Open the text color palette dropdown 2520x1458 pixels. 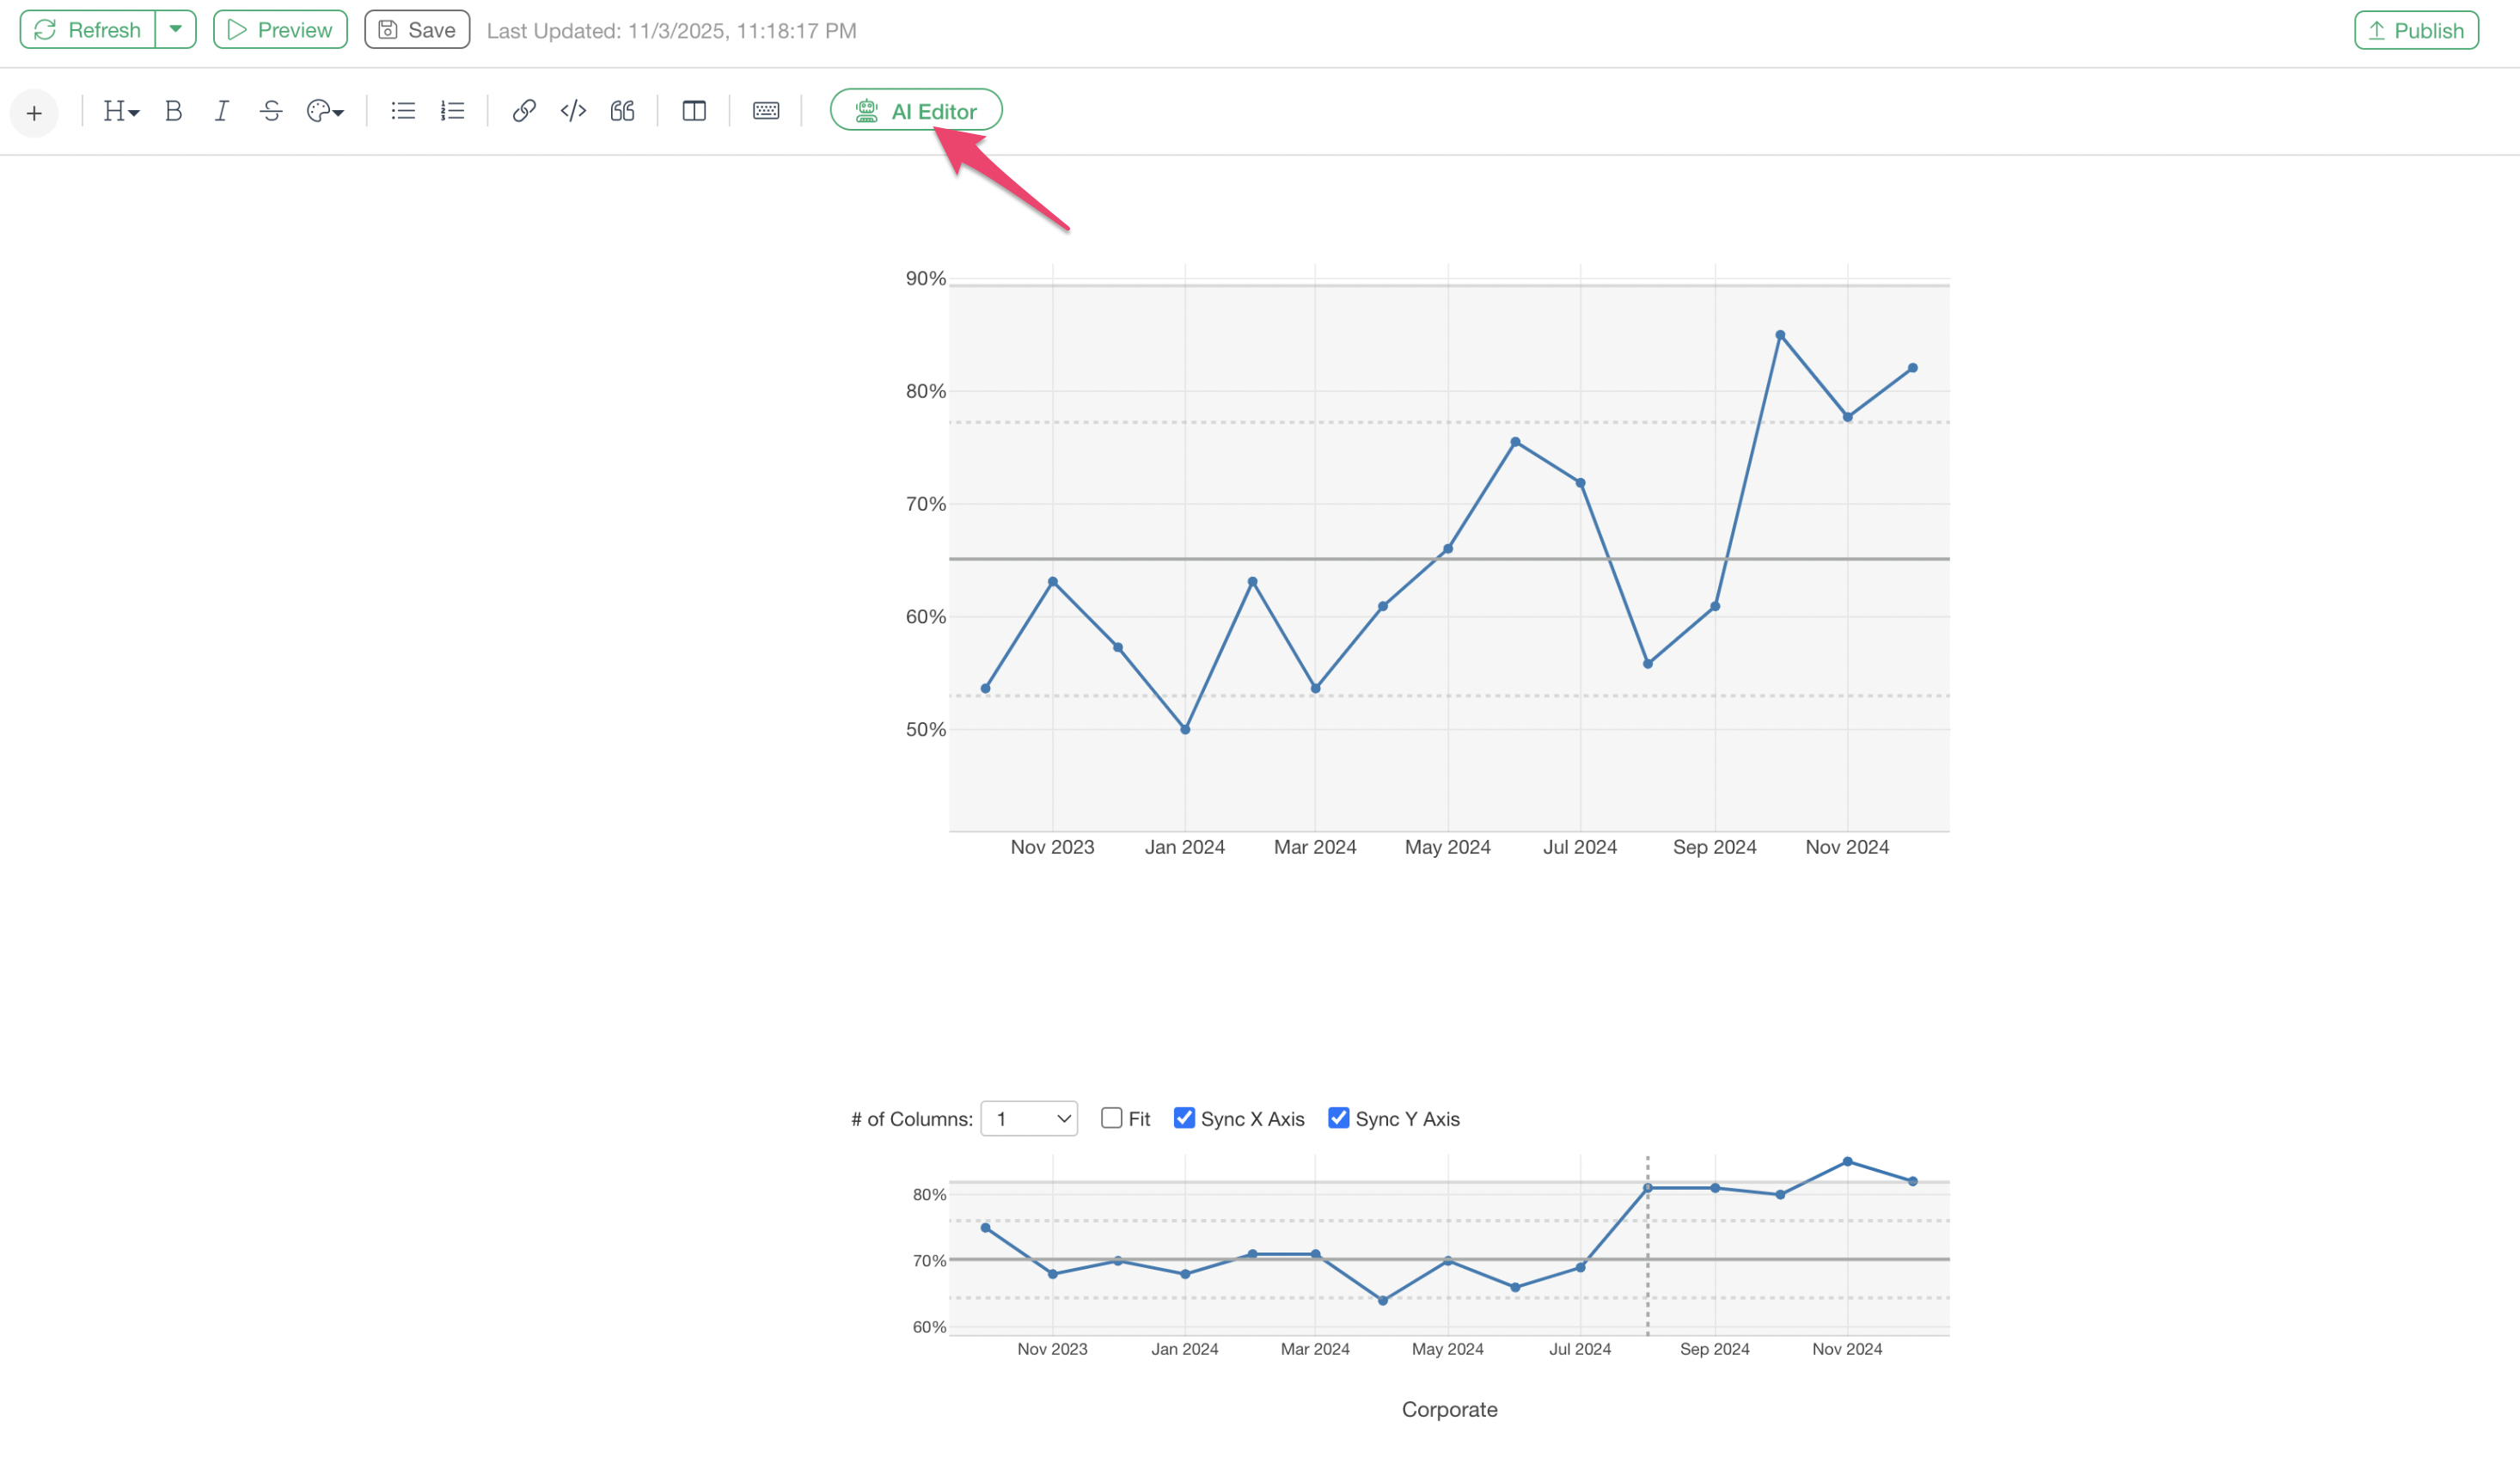pyautogui.click(x=325, y=111)
